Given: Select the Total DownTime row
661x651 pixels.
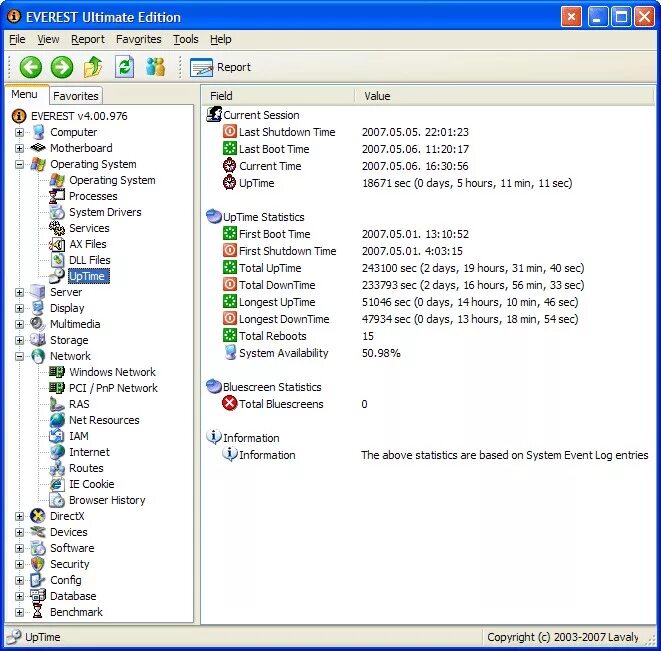Looking at the screenshot, I should tap(428, 285).
